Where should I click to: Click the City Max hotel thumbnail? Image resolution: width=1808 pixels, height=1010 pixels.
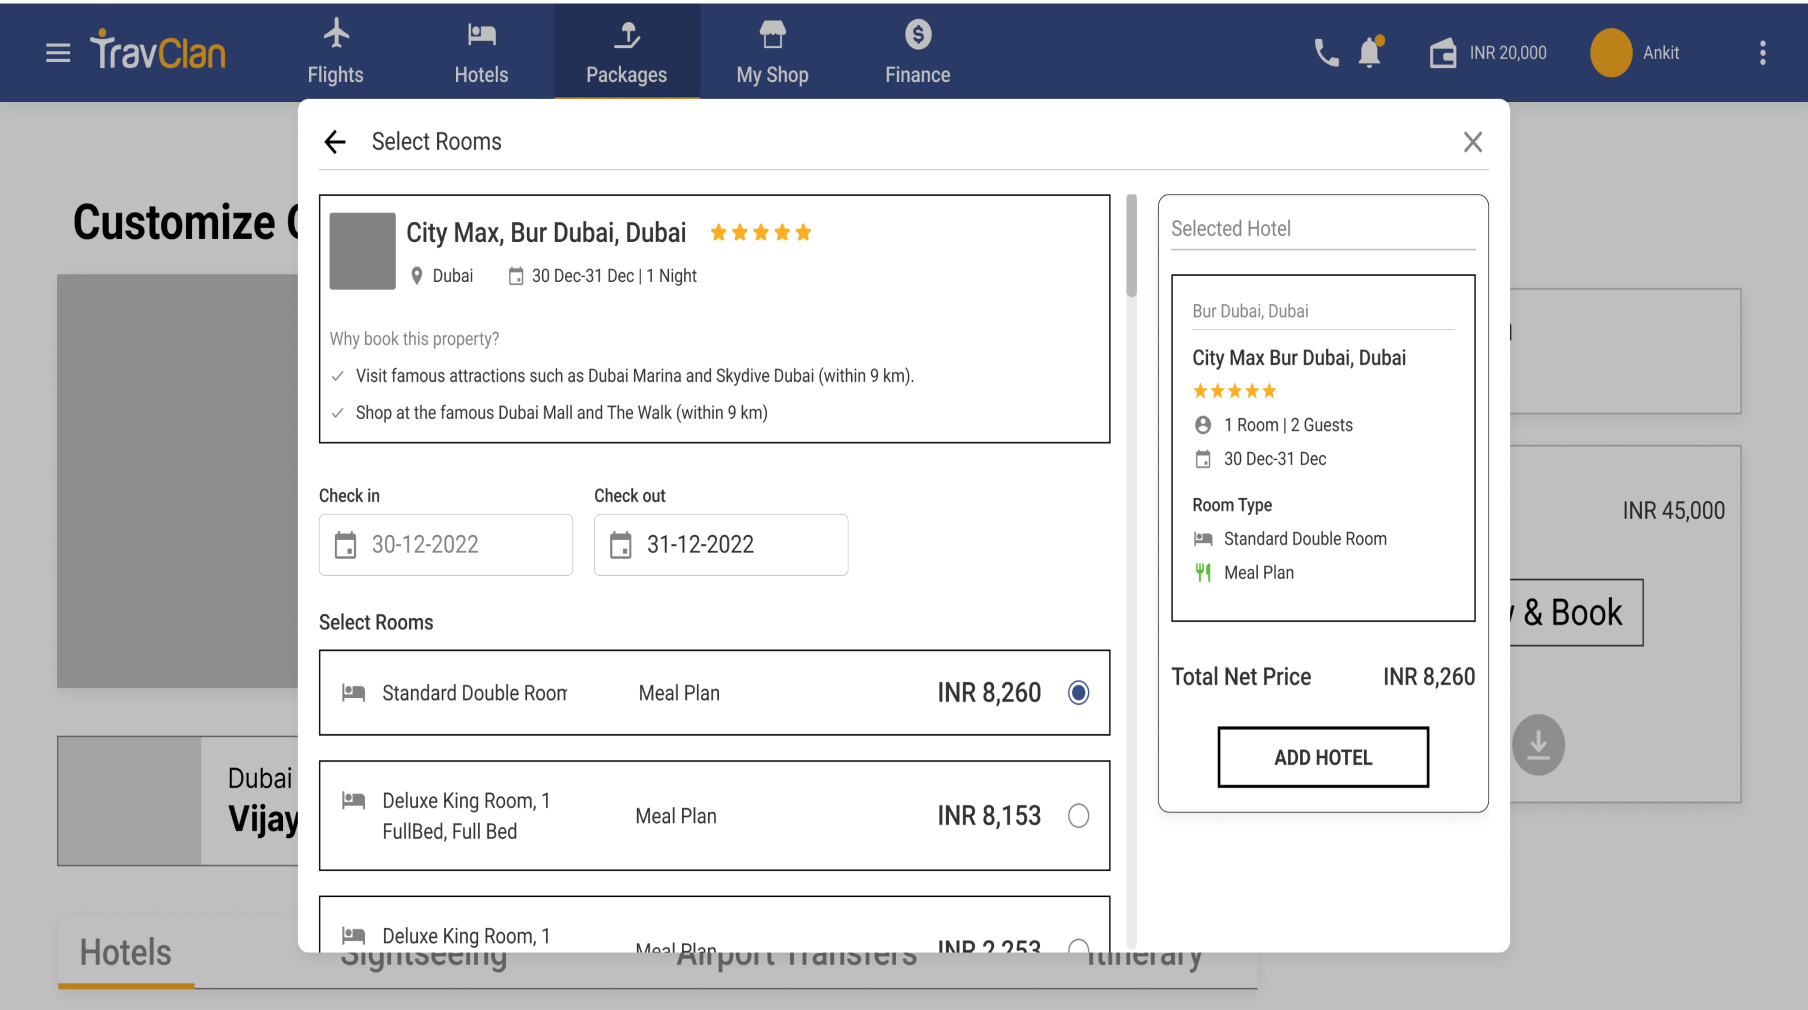click(x=362, y=251)
